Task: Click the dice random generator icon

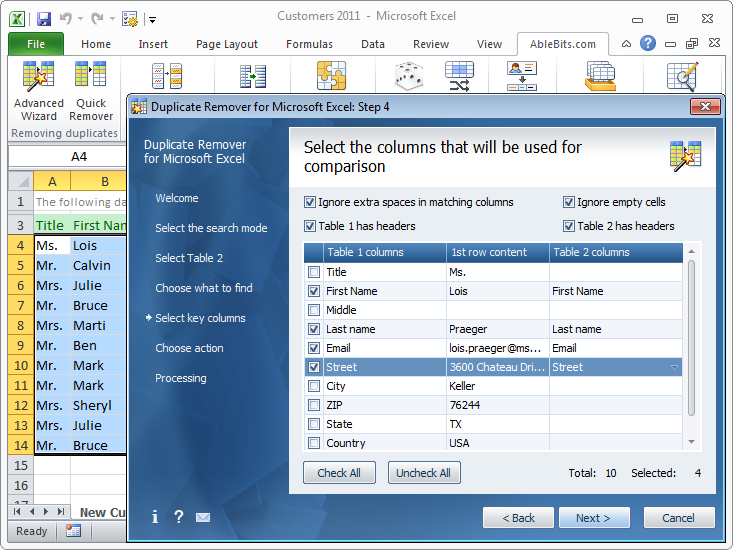Action: pos(409,76)
